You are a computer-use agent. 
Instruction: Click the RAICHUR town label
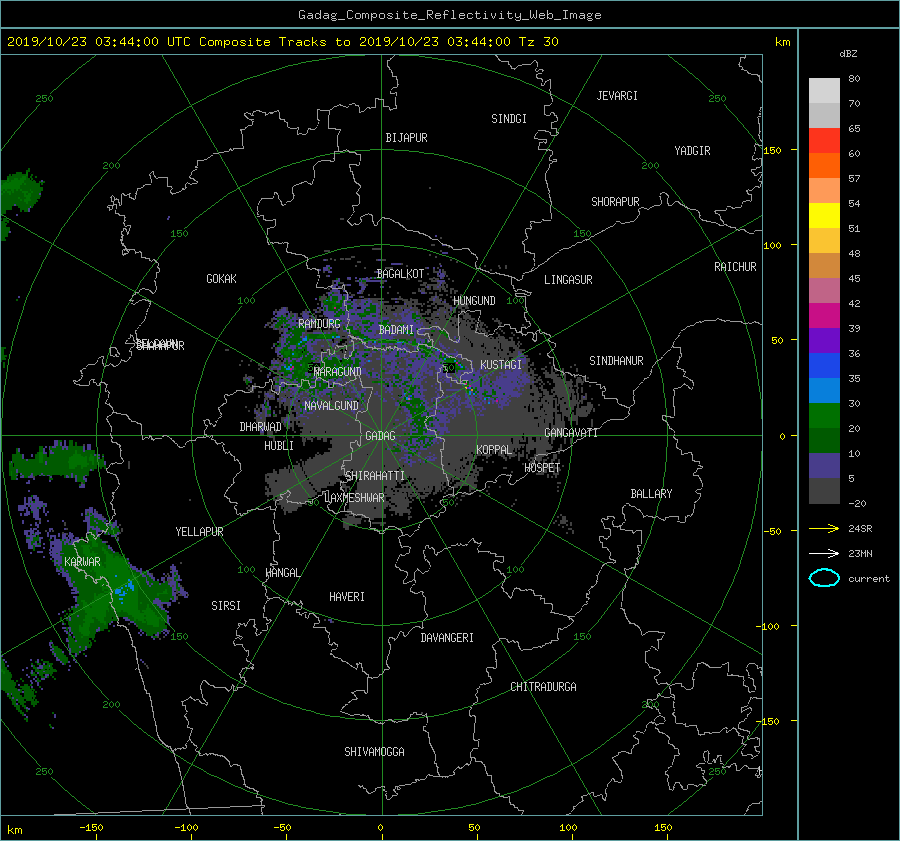pyautogui.click(x=735, y=267)
